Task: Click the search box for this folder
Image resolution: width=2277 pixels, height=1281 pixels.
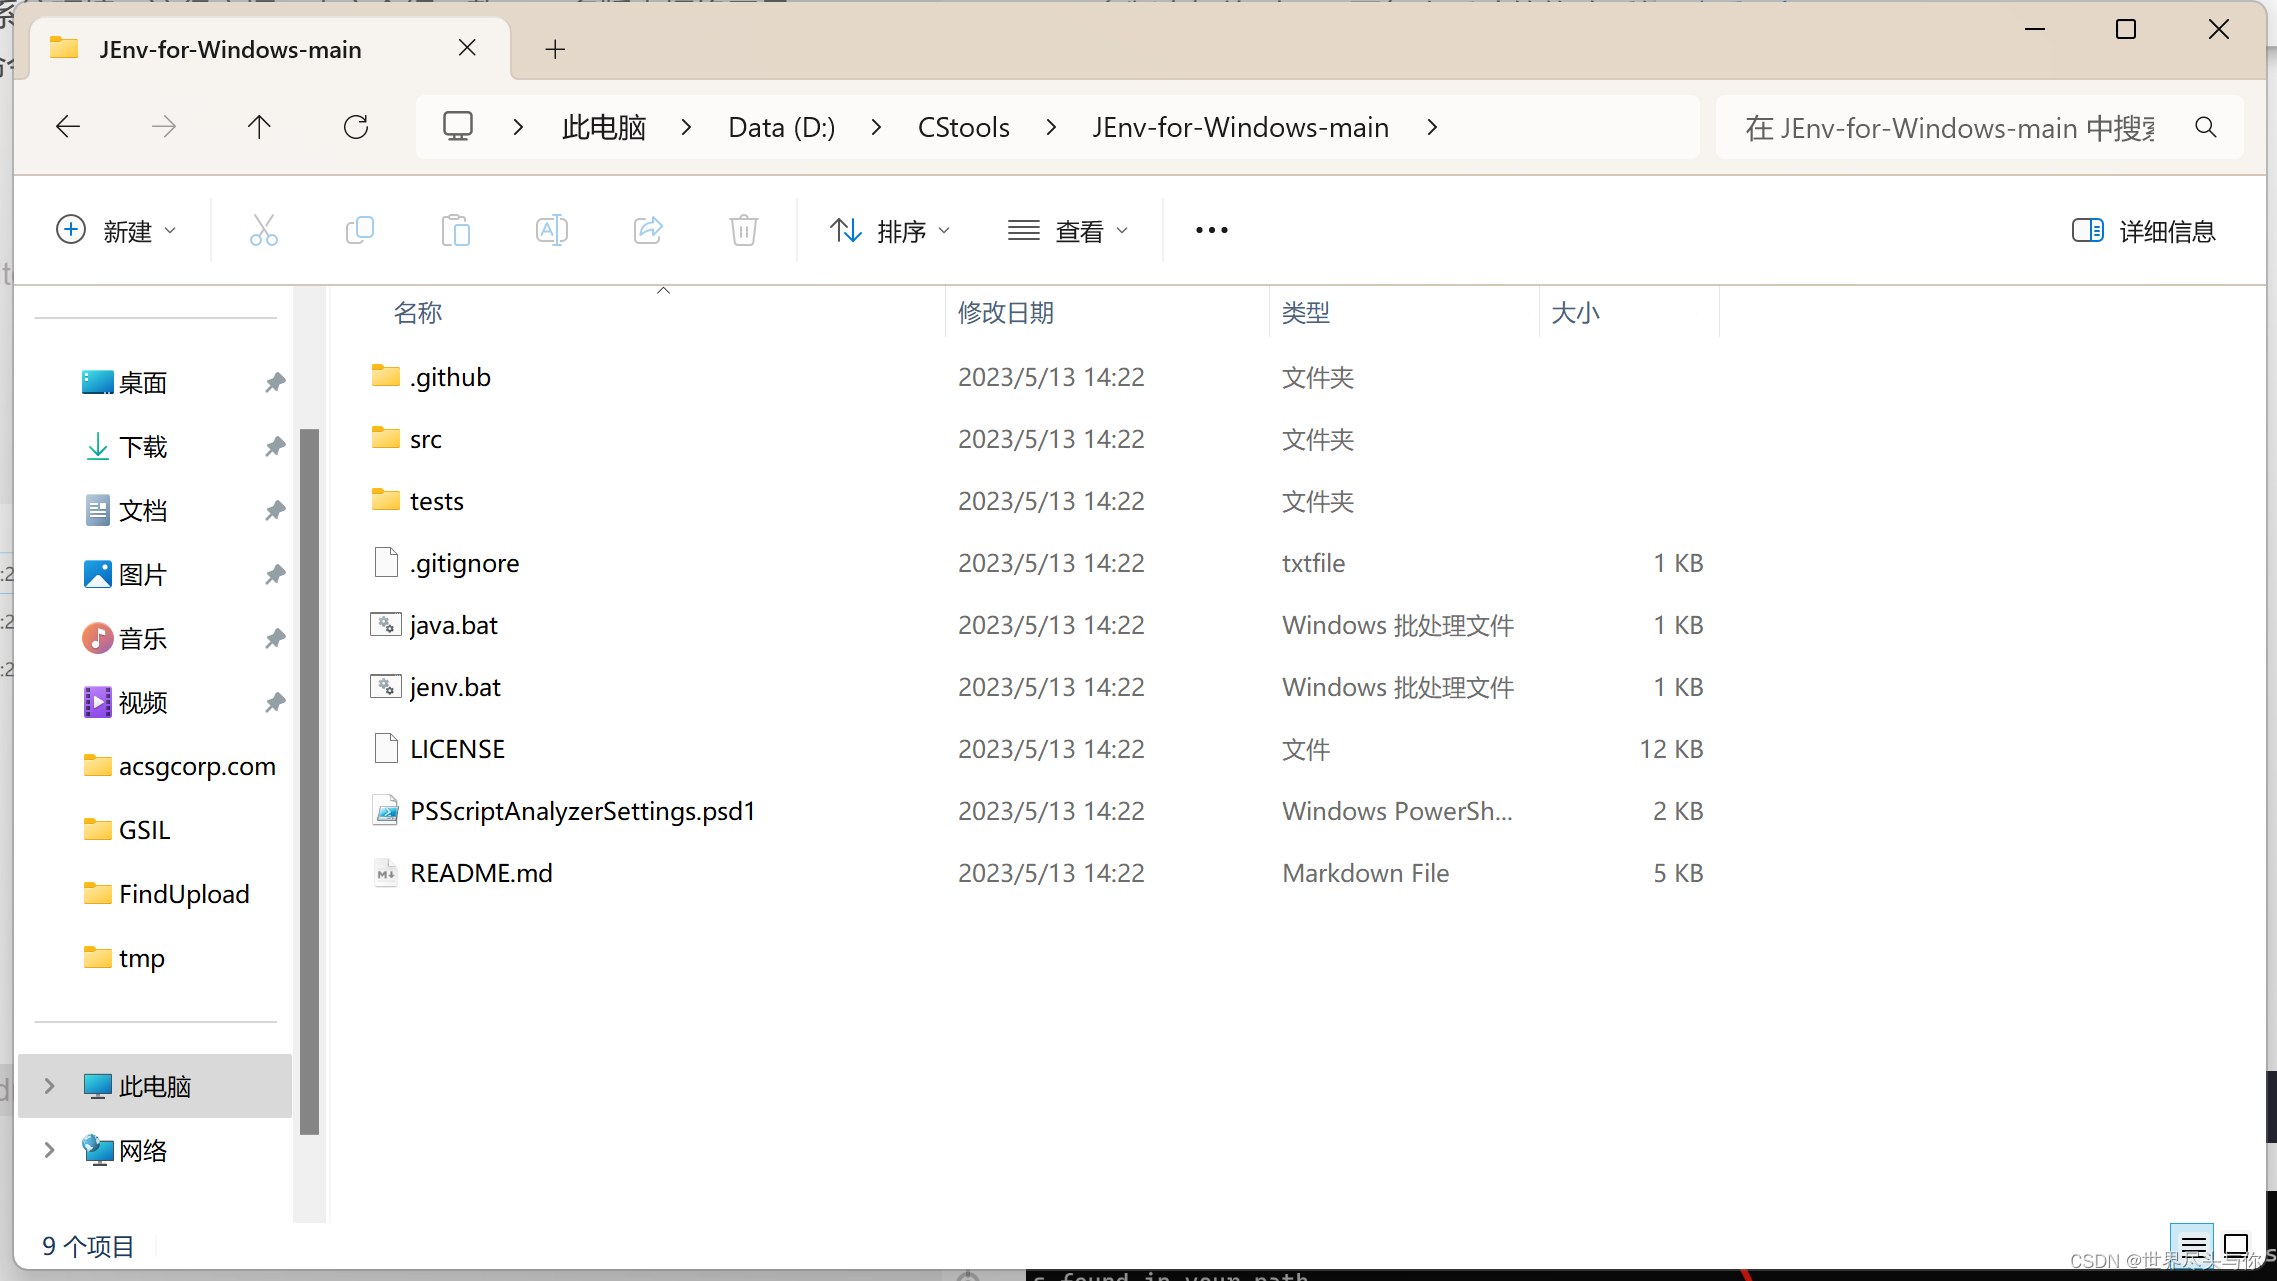Action: [1950, 127]
